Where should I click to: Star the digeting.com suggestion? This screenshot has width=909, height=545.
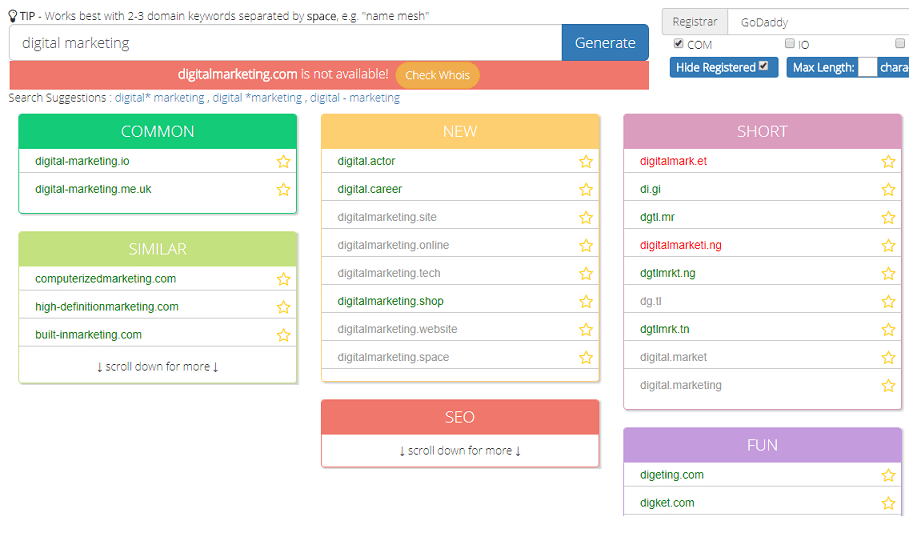coord(888,475)
